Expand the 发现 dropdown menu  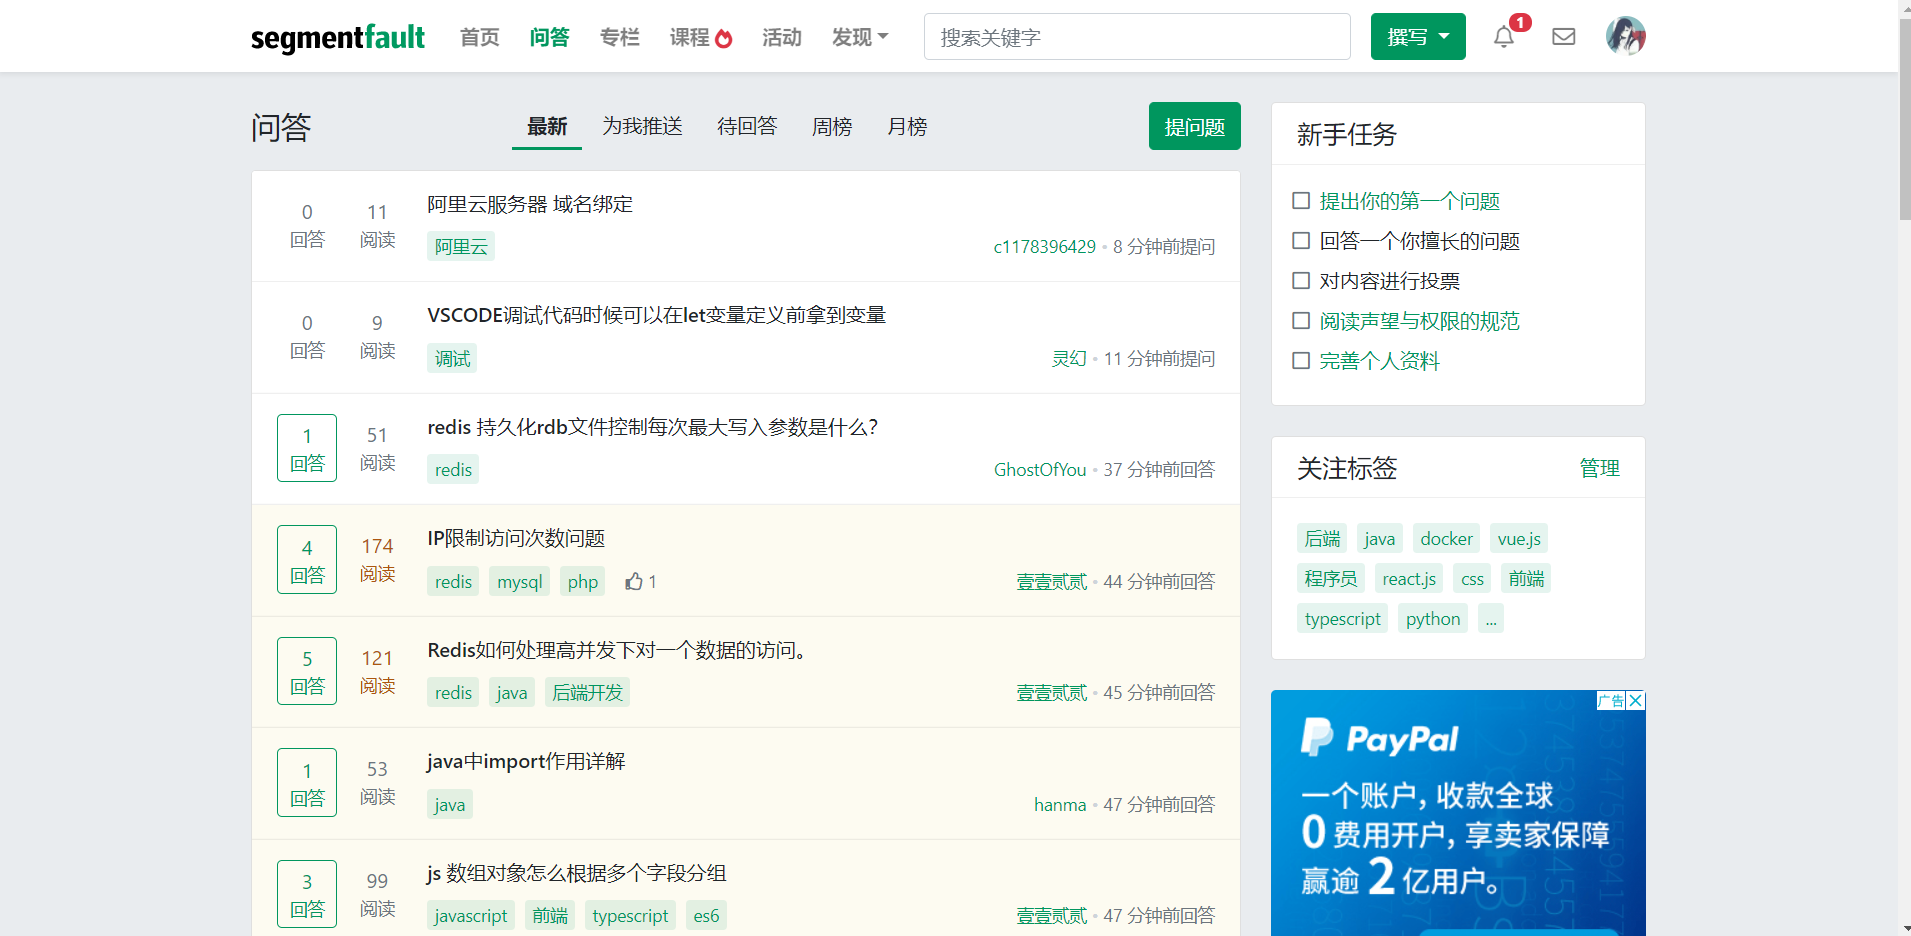coord(860,37)
